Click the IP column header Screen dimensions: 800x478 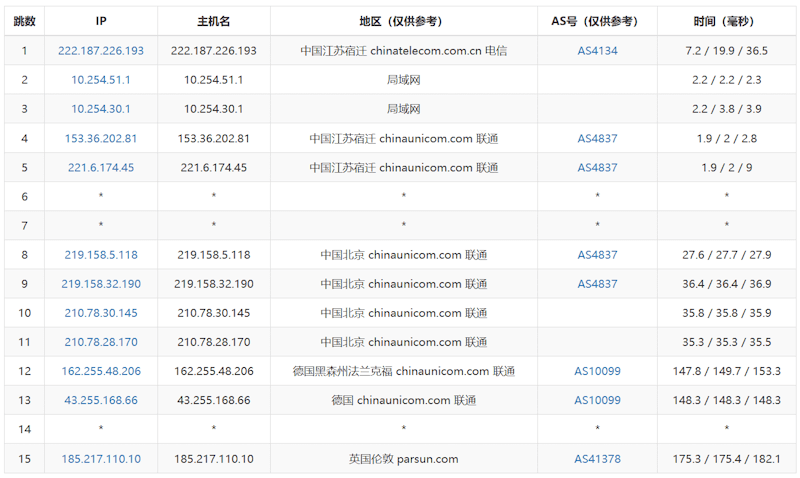point(101,21)
